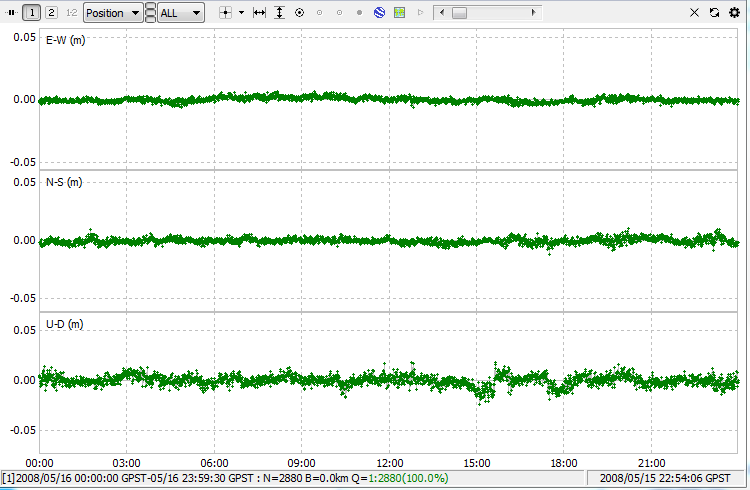Open the Position plot type dropdown

click(x=112, y=13)
